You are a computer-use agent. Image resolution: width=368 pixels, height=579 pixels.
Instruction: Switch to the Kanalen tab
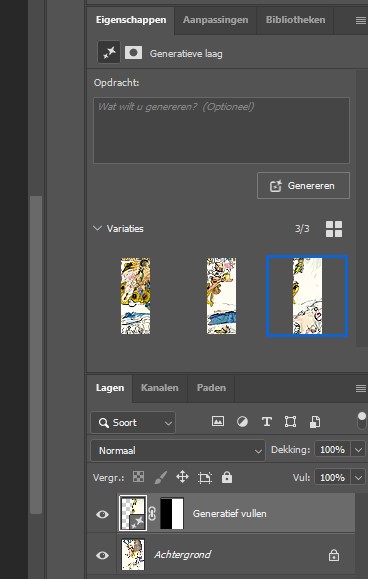(159, 388)
